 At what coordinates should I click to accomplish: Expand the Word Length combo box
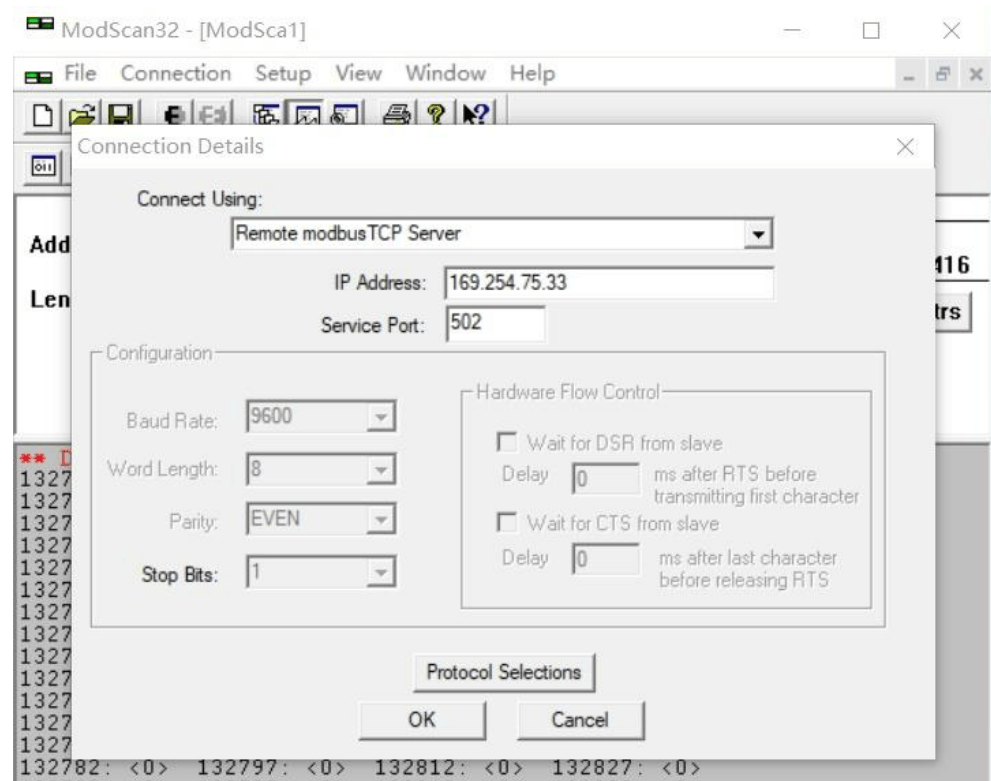click(x=380, y=469)
